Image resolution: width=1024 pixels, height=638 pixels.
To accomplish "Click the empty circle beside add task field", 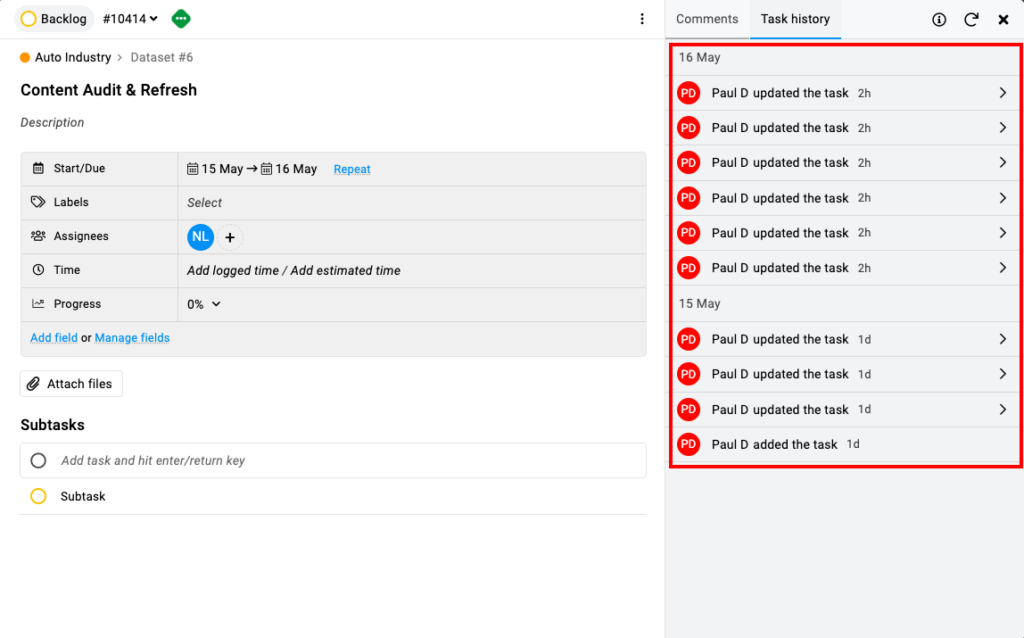I will [38, 461].
